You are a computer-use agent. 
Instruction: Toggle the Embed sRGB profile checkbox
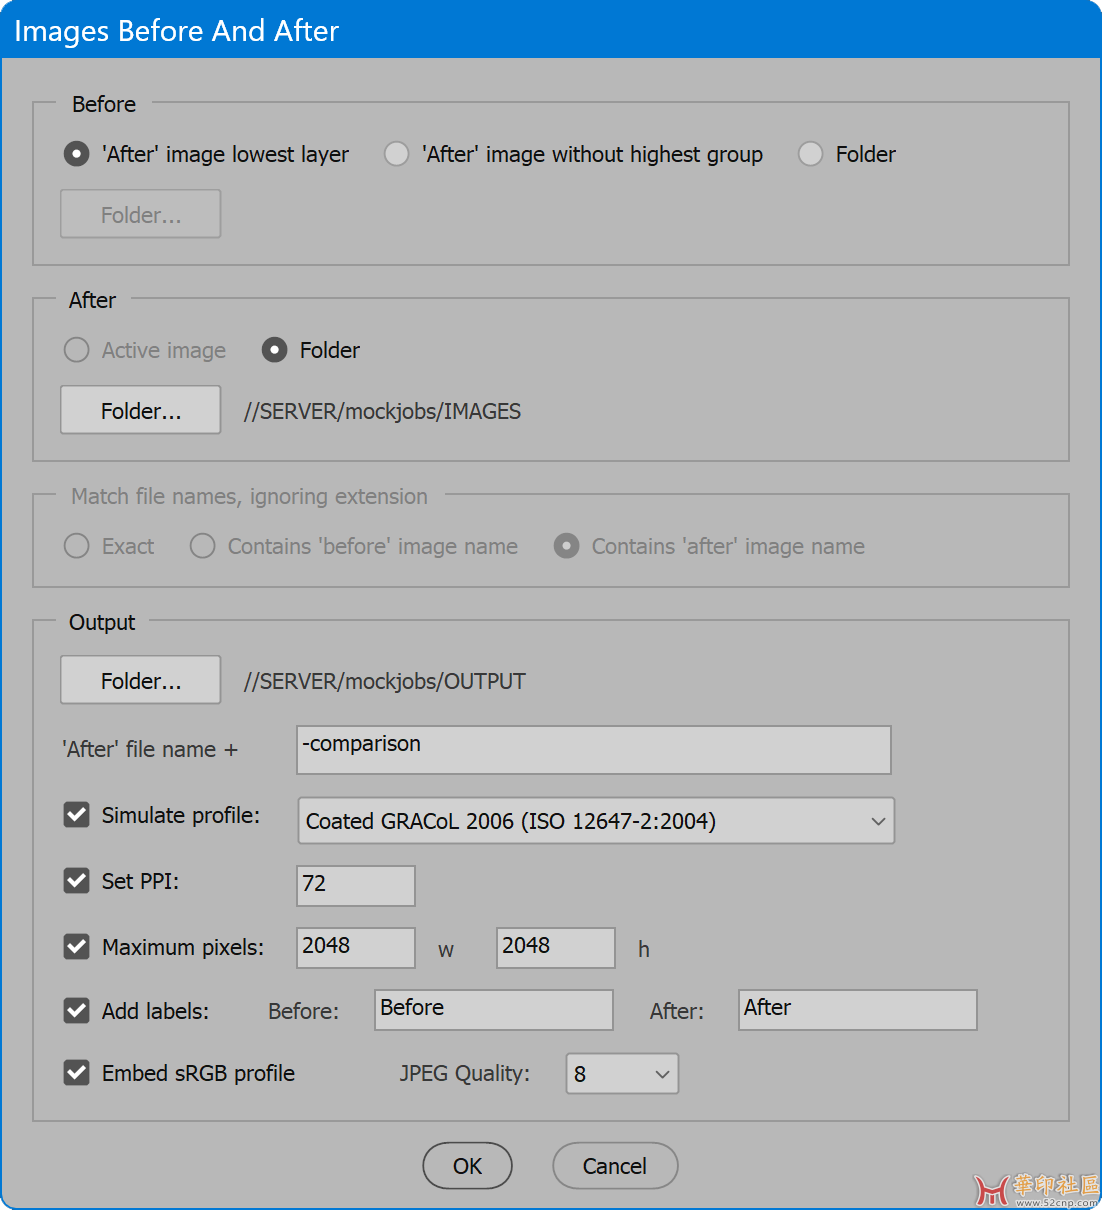click(x=77, y=1073)
